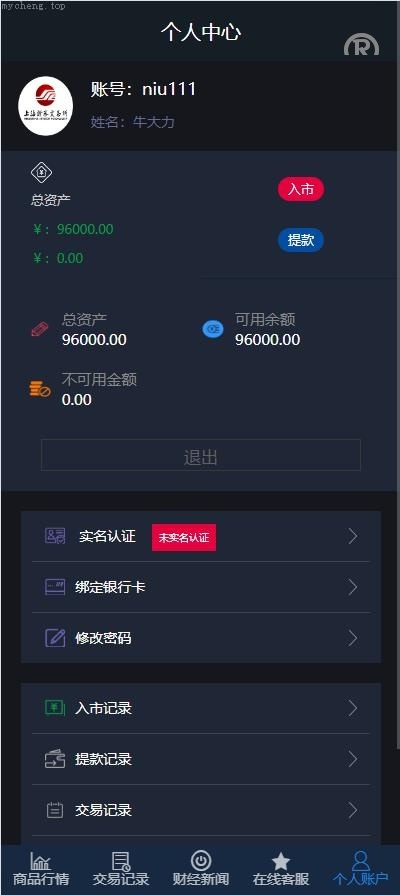Click the edit icon beside 修改密码
Screen dimensions: 400x895
coord(55,638)
